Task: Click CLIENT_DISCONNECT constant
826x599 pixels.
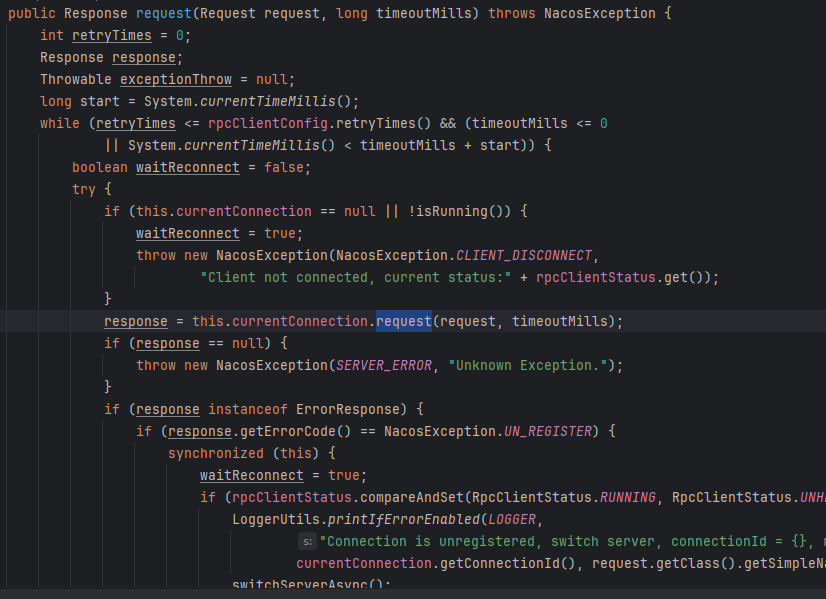Action: coord(524,256)
